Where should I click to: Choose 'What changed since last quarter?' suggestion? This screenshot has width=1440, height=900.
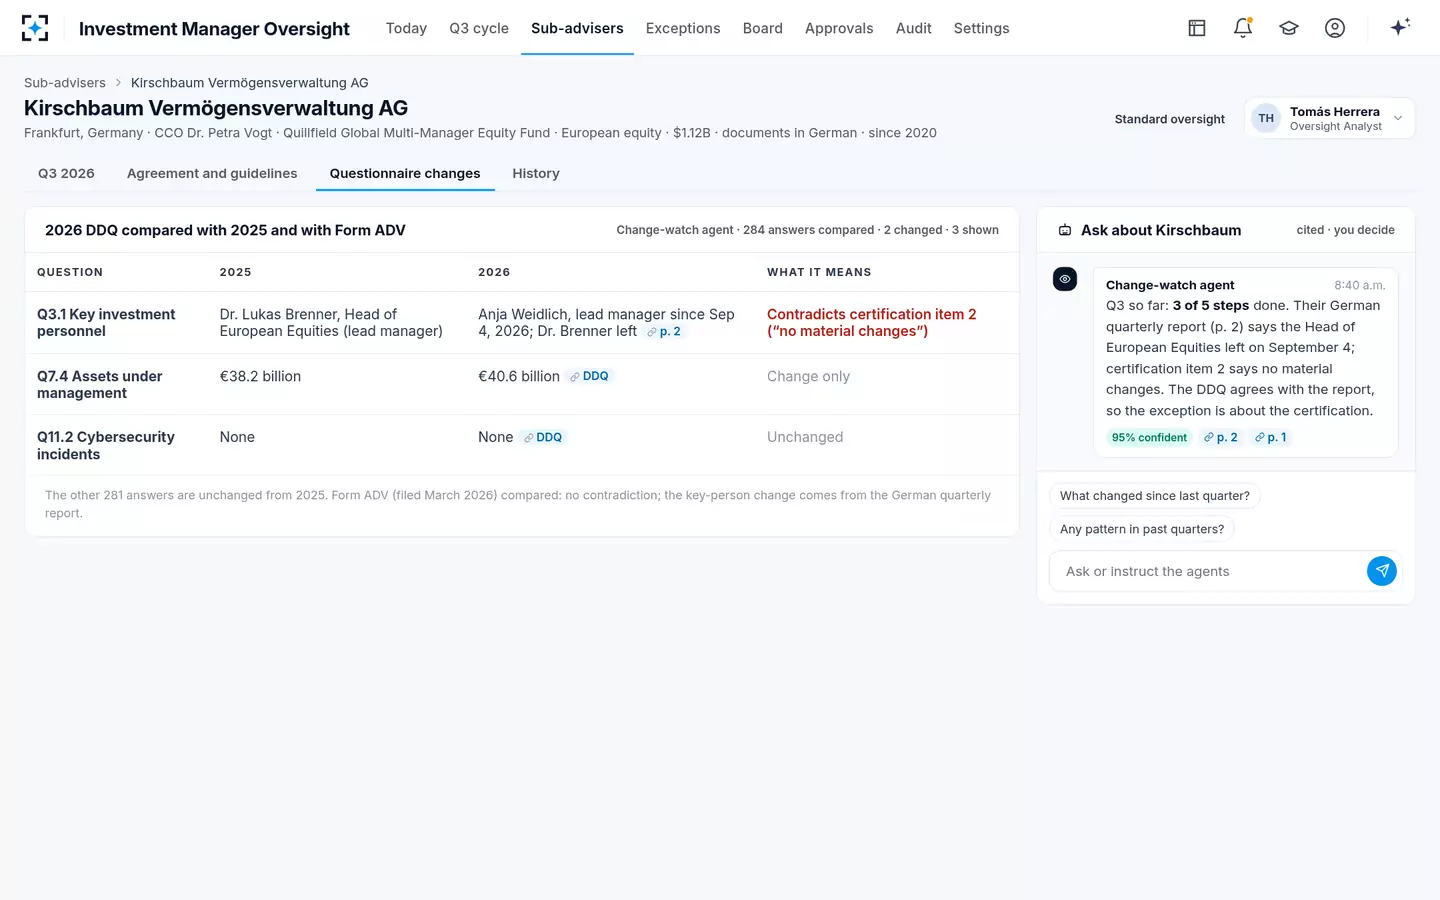tap(1155, 496)
